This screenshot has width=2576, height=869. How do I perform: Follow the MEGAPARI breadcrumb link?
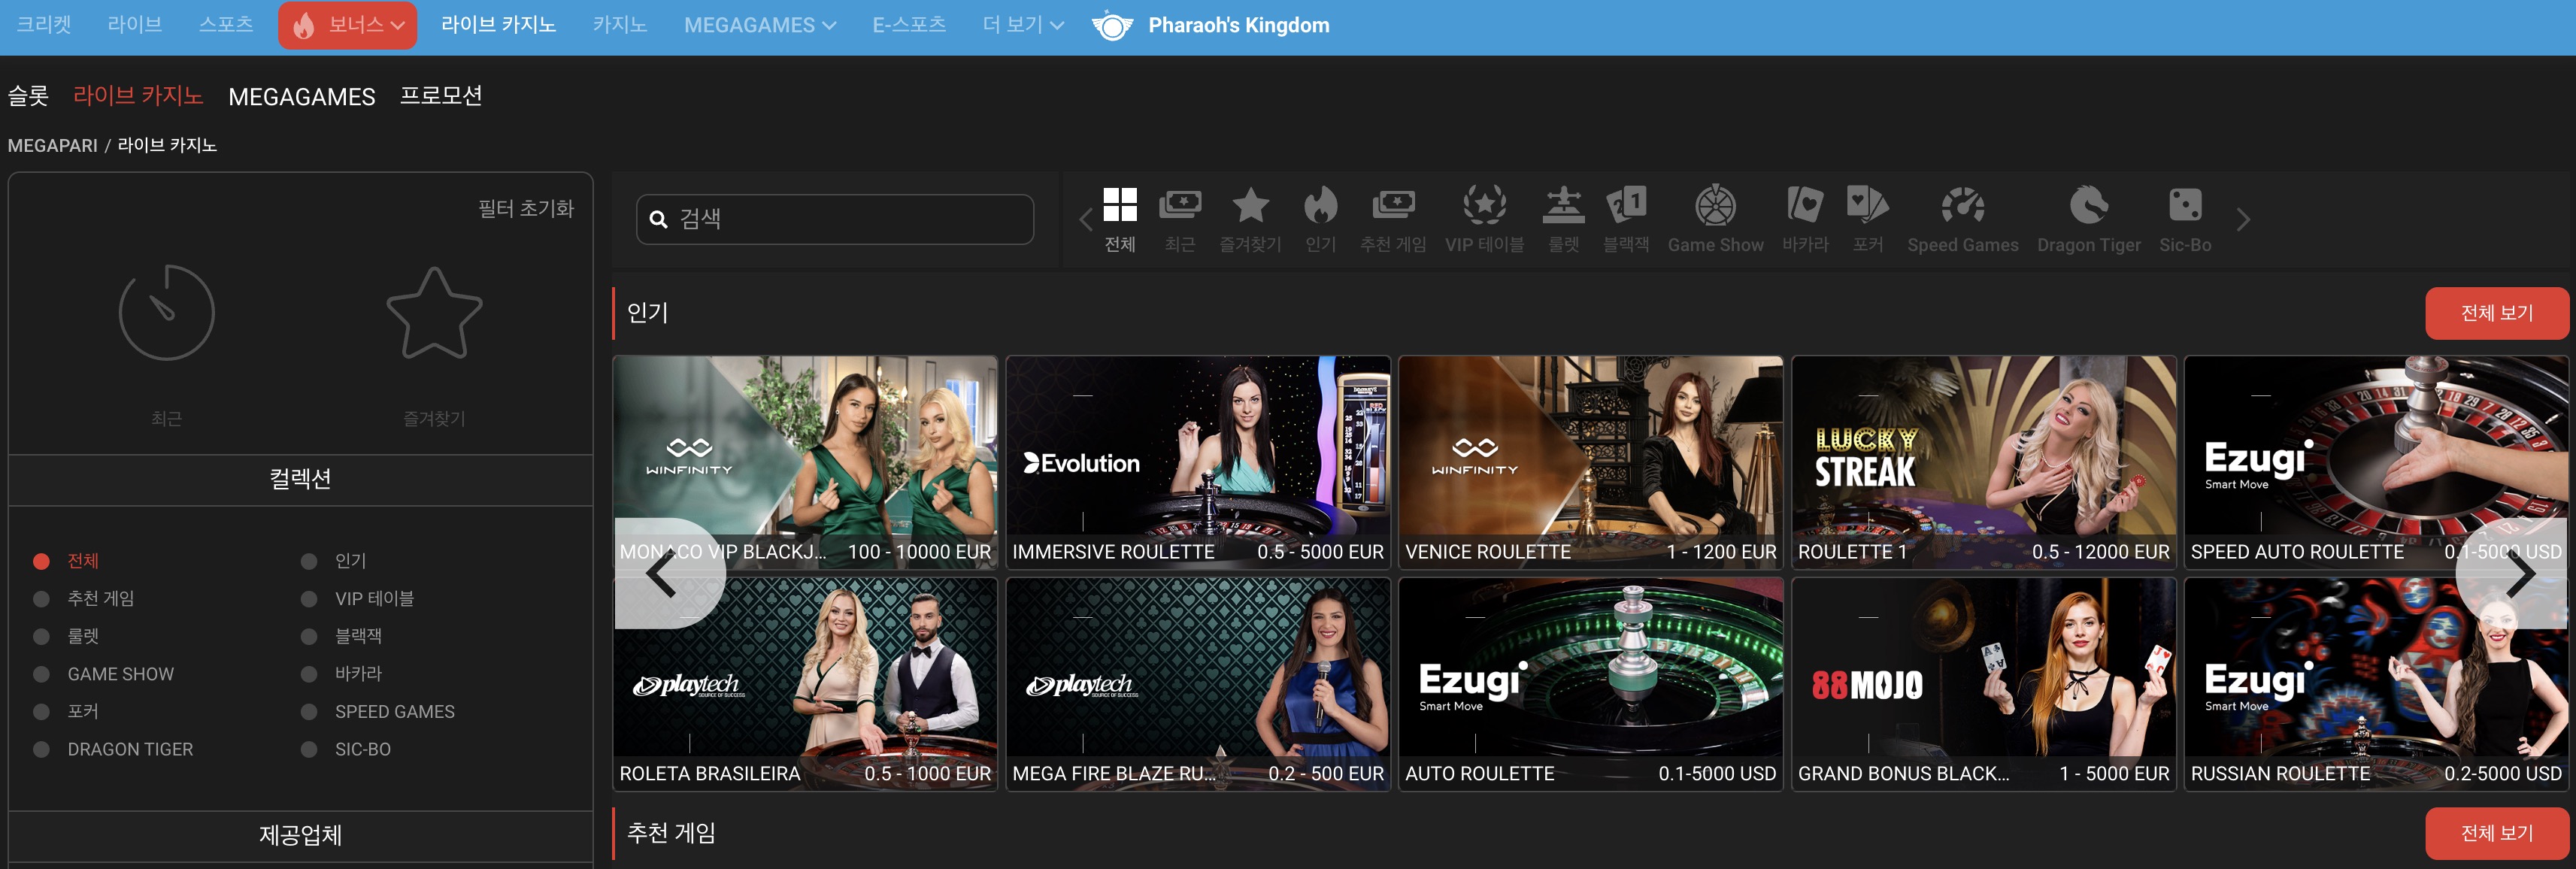(x=53, y=146)
